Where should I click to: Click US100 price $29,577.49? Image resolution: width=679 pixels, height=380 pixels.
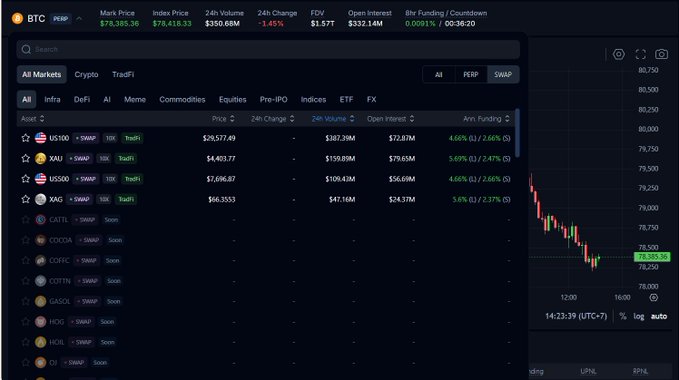(x=219, y=138)
